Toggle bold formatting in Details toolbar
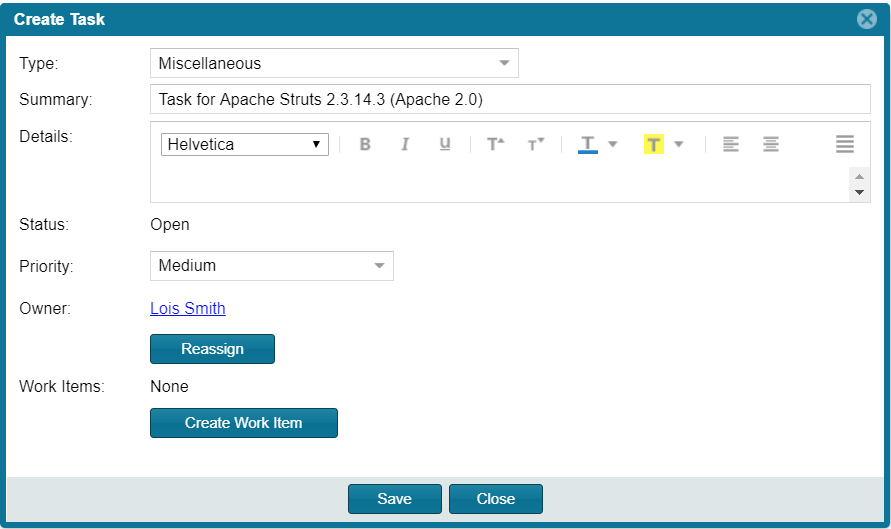The height and width of the screenshot is (529, 891). click(x=365, y=144)
